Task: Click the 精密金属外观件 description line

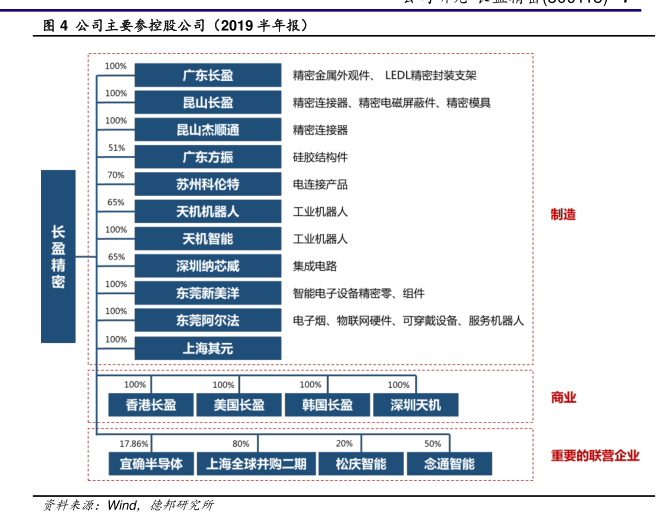Action: tap(385, 76)
